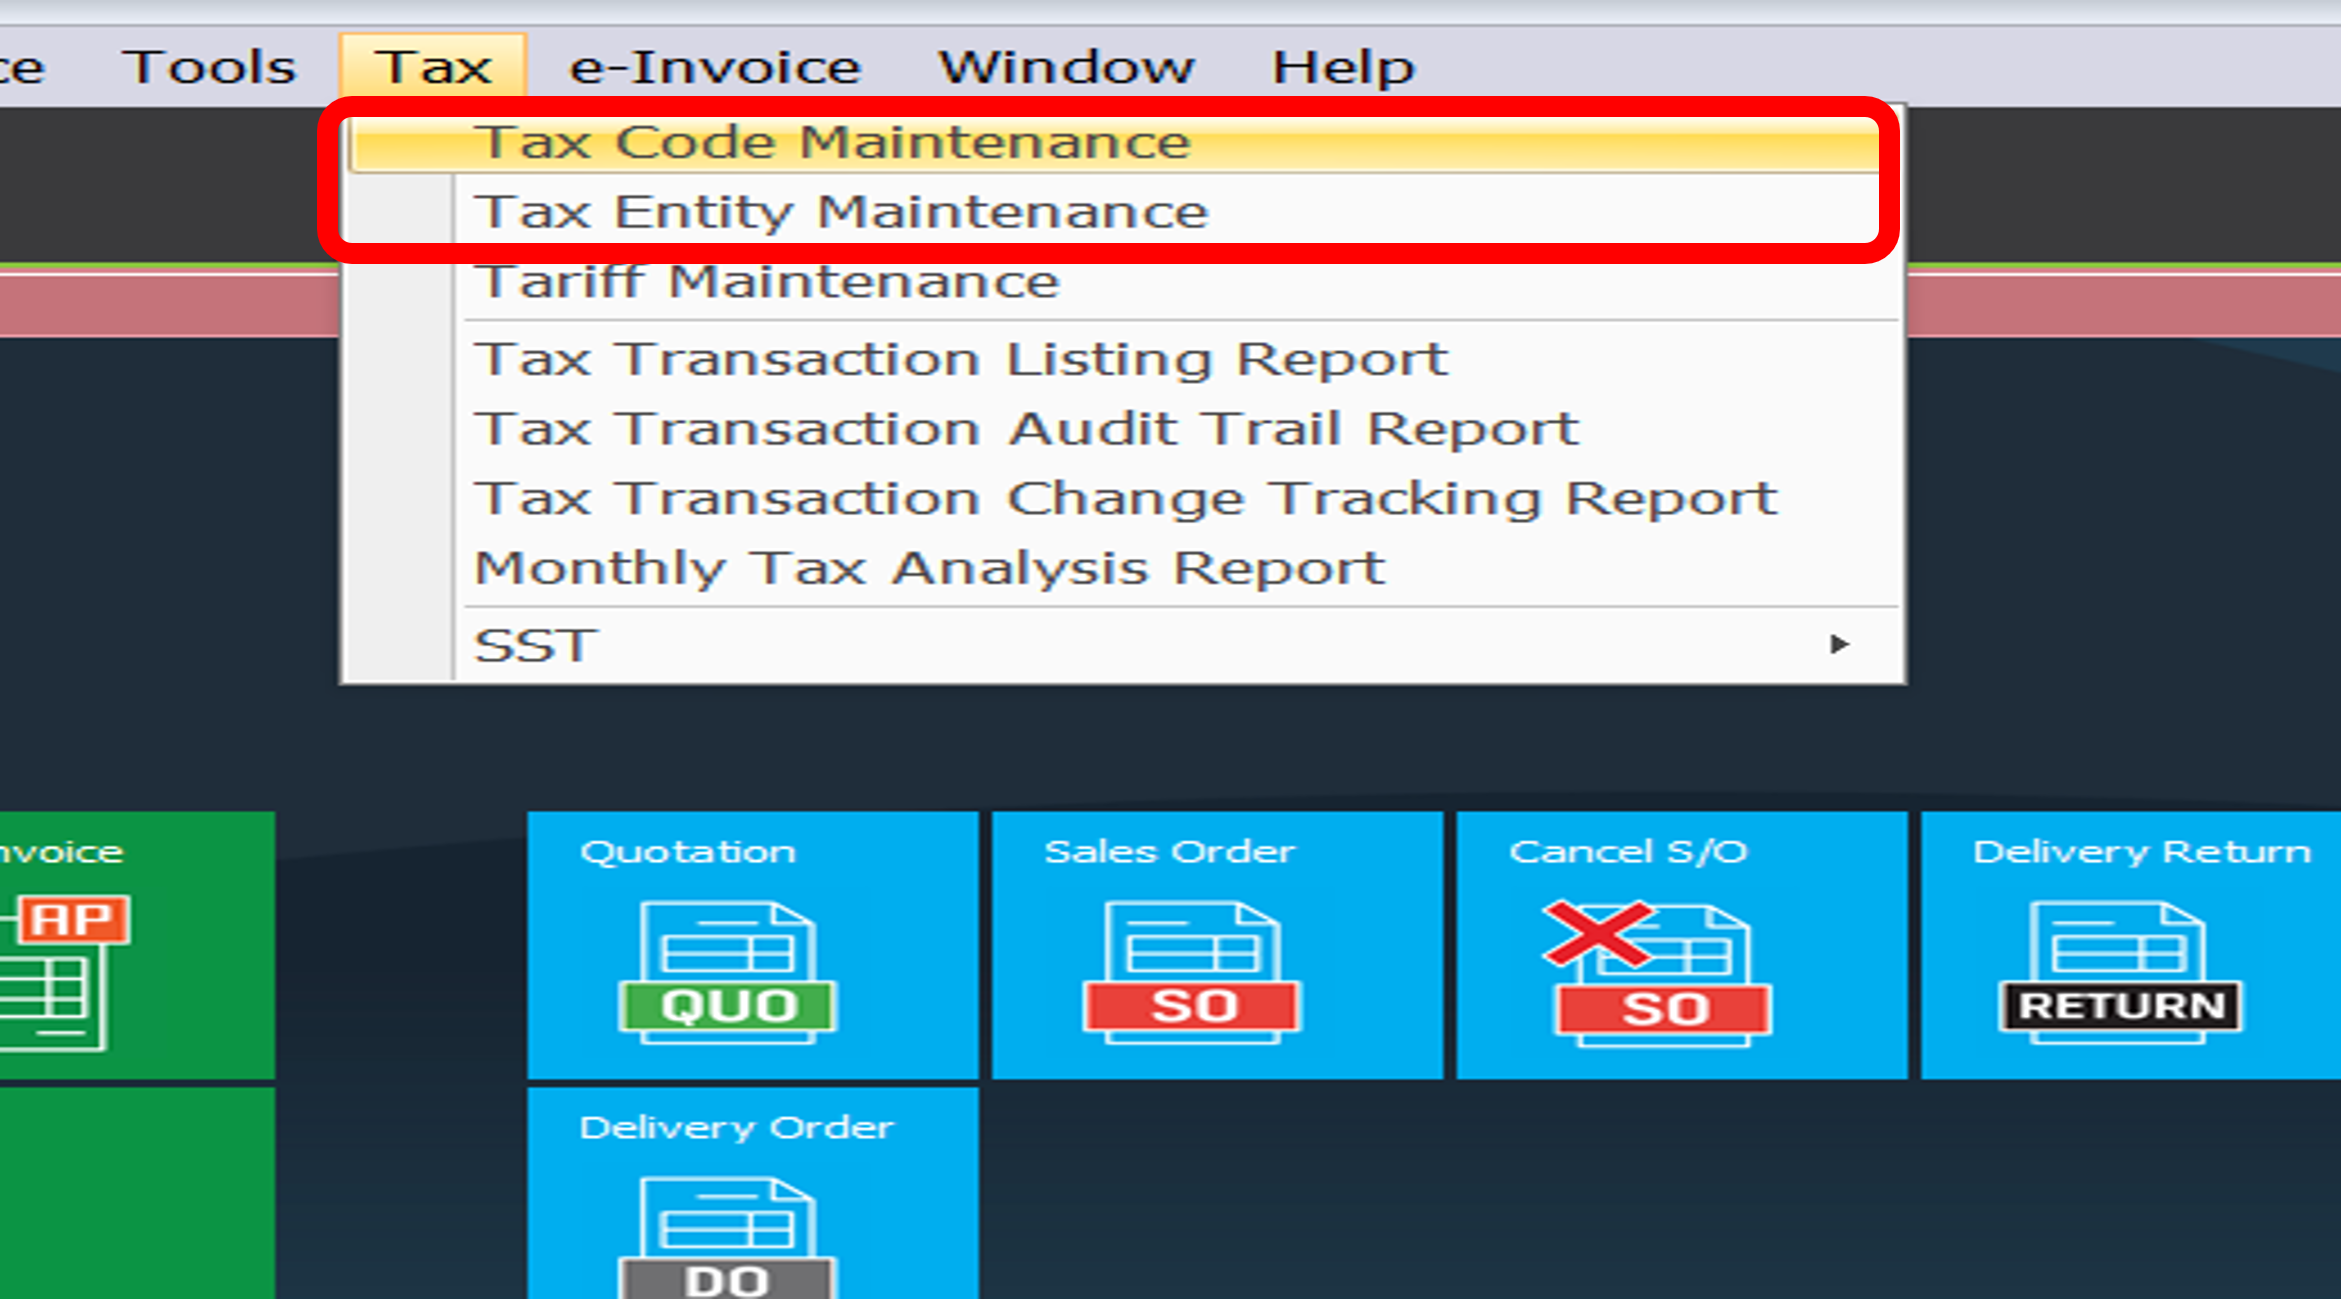Click the Delivery Order DO icon
This screenshot has width=2341, height=1299.
[727, 1240]
